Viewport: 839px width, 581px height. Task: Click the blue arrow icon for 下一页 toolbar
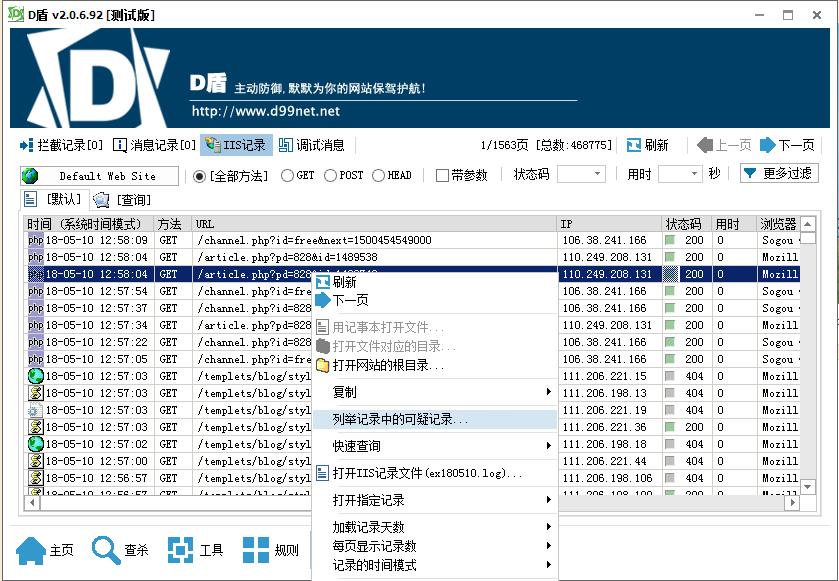767,145
